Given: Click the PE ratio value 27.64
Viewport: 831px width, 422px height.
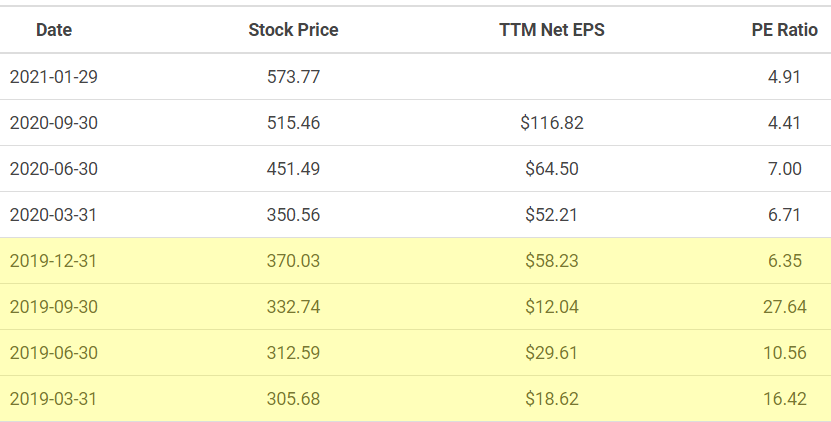Looking at the screenshot, I should point(784,307).
